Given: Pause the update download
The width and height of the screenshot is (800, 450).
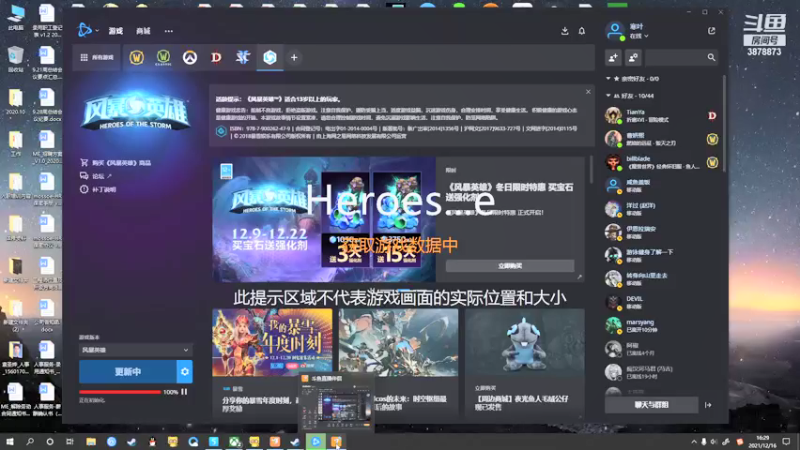Looking at the screenshot, I should (184, 392).
